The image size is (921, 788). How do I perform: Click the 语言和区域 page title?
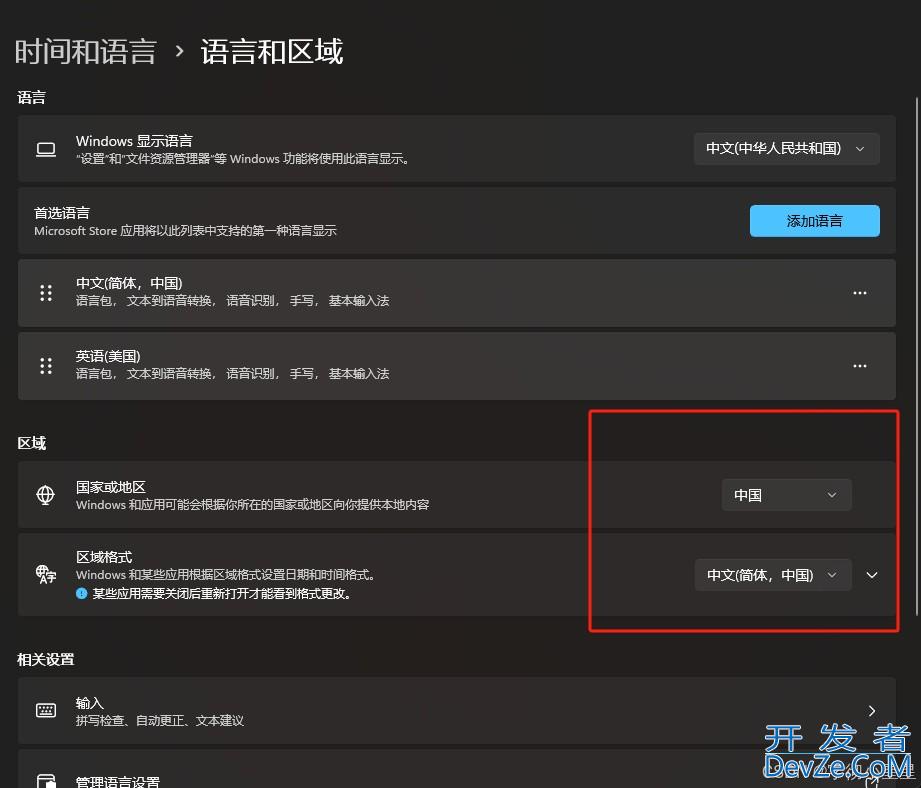pyautogui.click(x=272, y=52)
